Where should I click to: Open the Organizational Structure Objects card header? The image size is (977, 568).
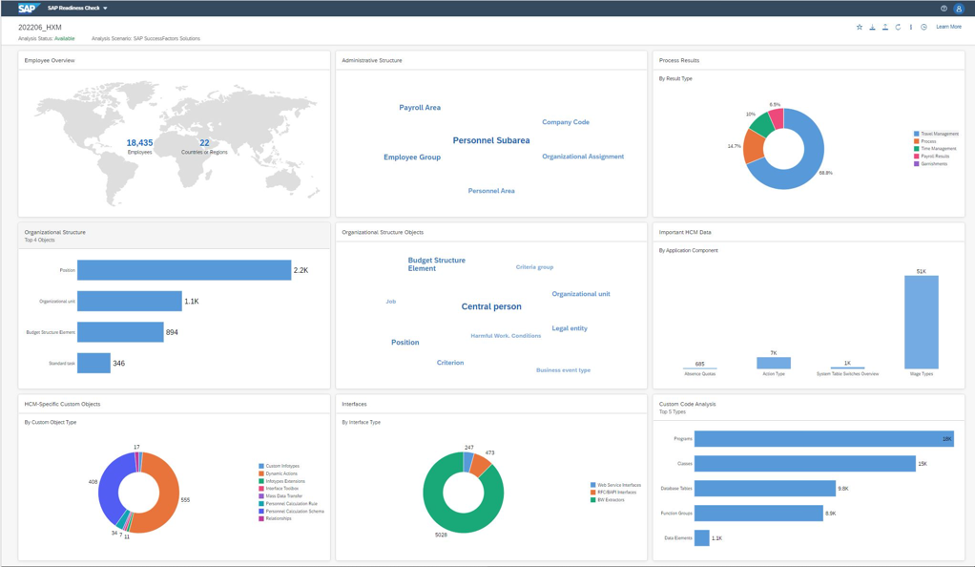(491, 232)
